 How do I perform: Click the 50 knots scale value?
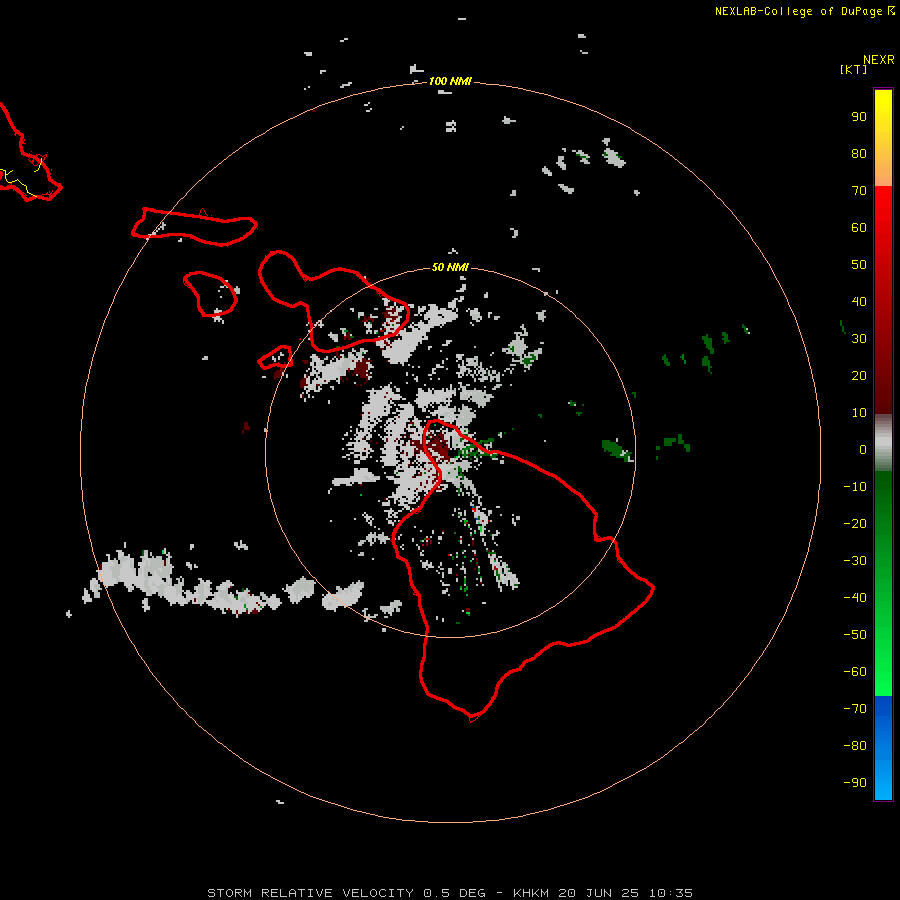(859, 265)
